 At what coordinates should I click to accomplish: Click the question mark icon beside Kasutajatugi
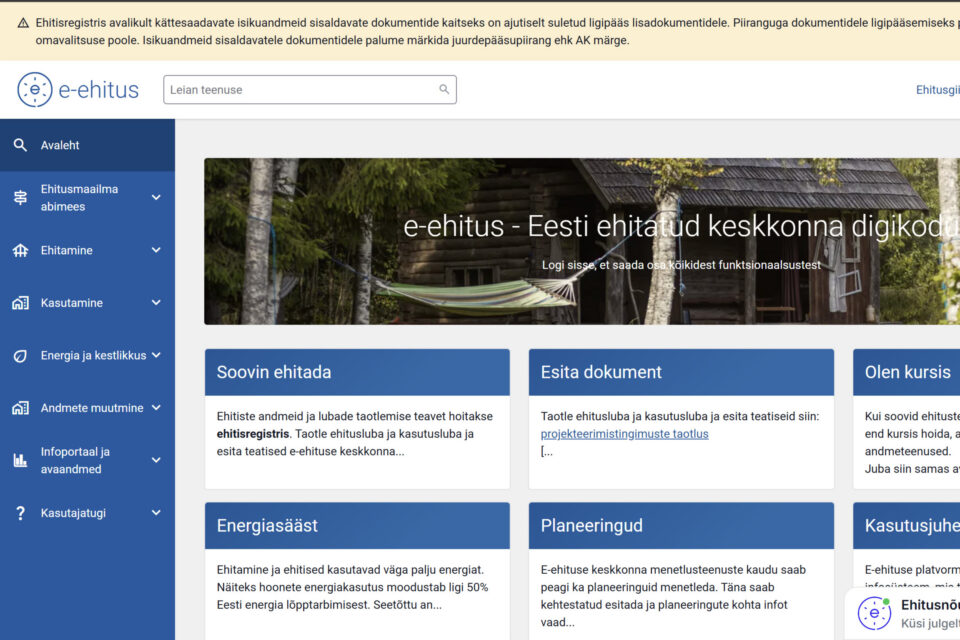pyautogui.click(x=20, y=513)
